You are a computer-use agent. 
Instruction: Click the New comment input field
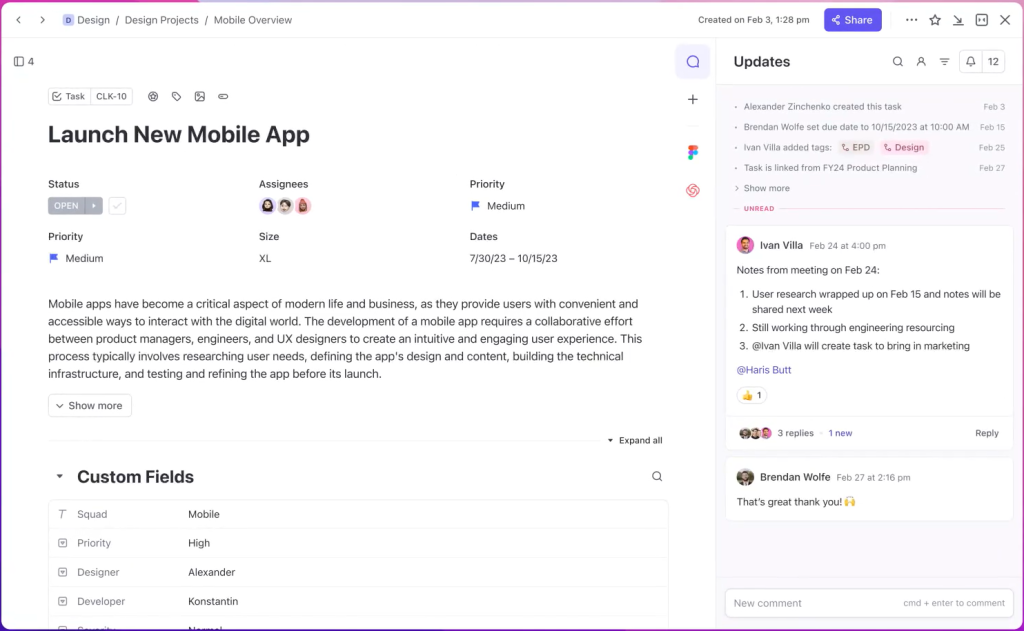tap(869, 603)
